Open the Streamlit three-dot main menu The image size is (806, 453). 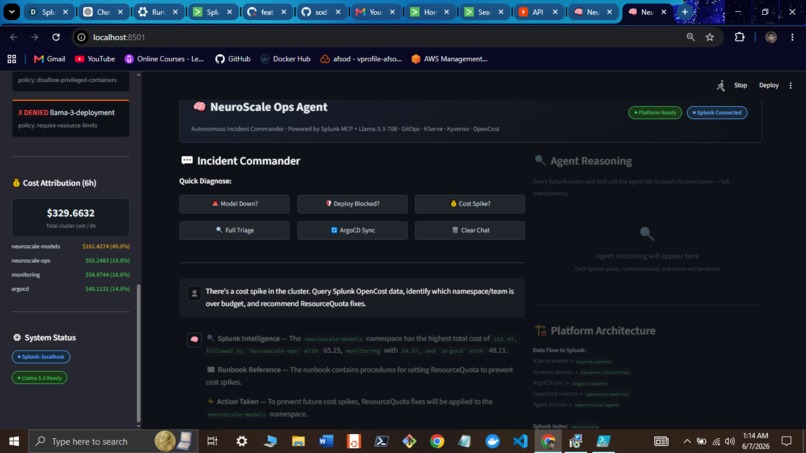(x=791, y=85)
